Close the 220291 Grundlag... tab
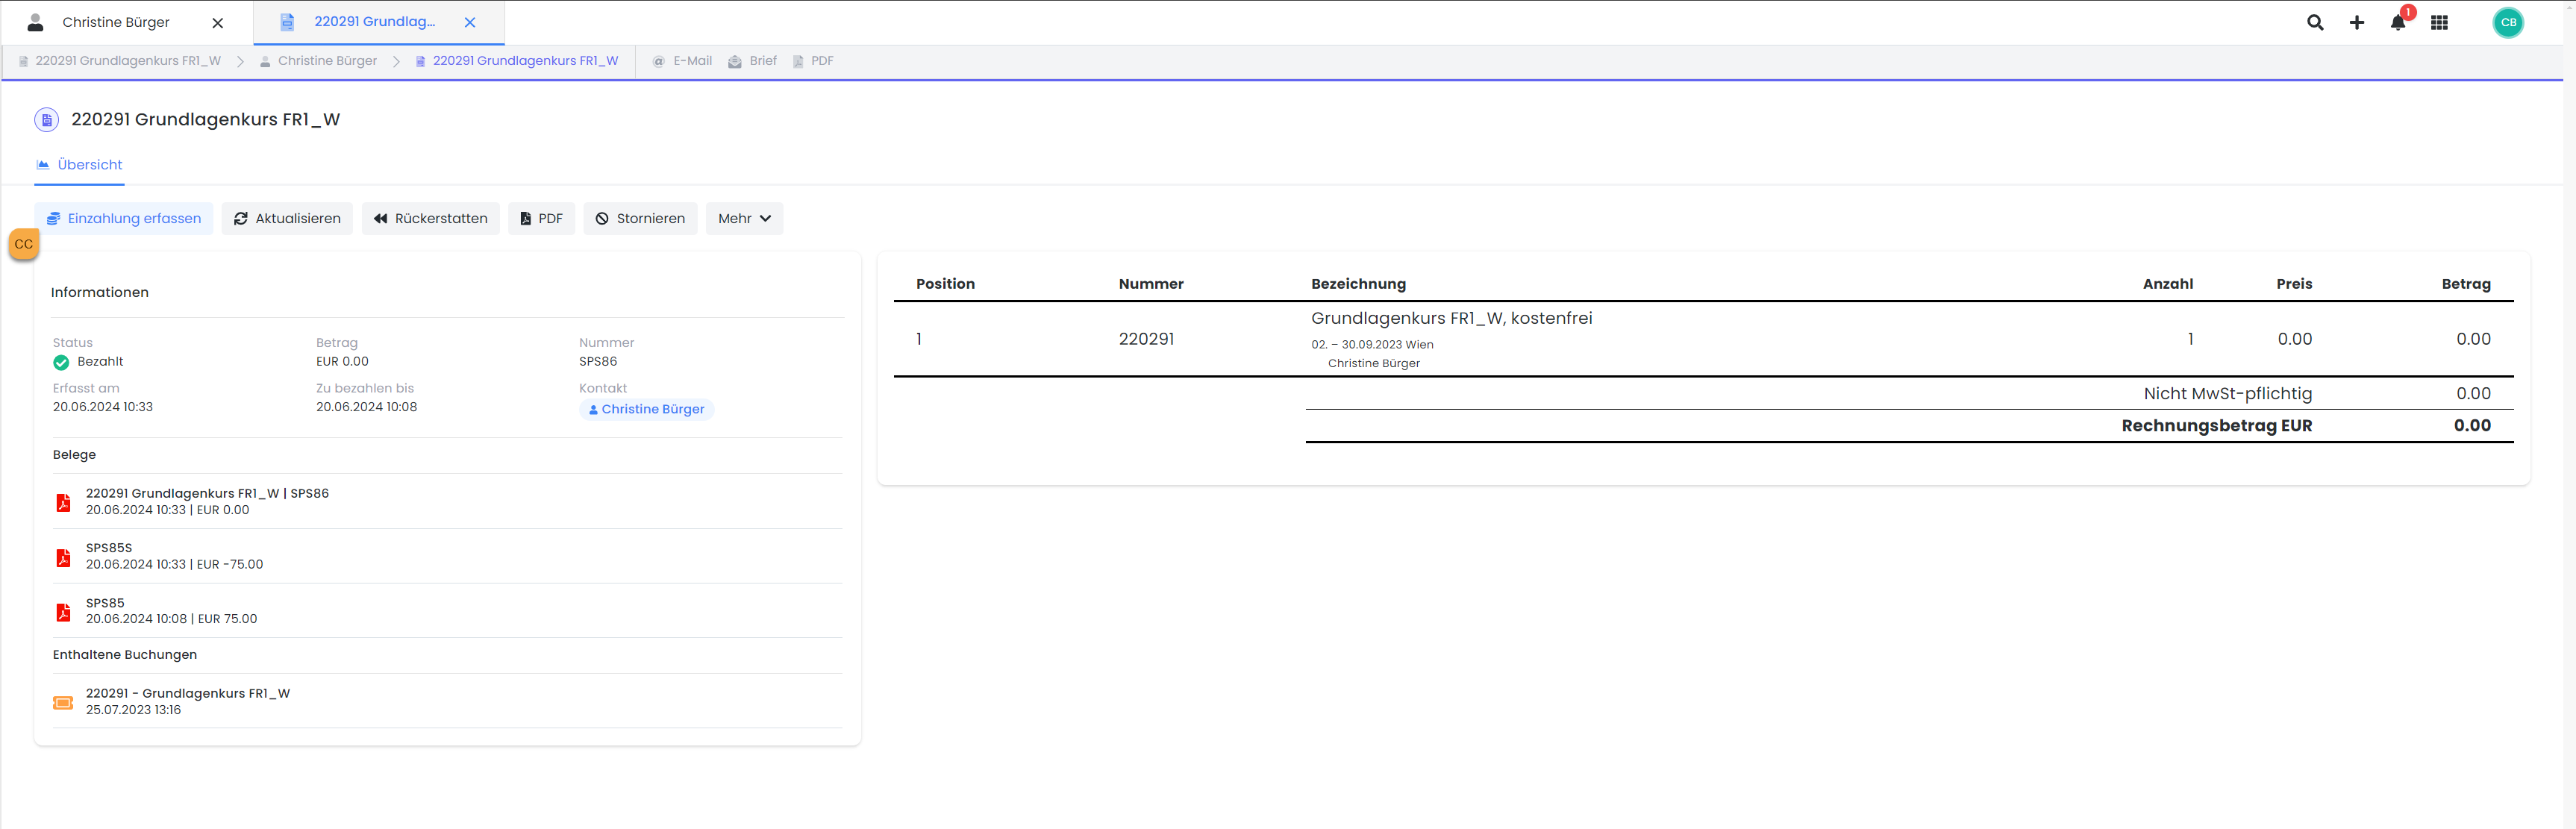Viewport: 2576px width, 829px height. (470, 22)
